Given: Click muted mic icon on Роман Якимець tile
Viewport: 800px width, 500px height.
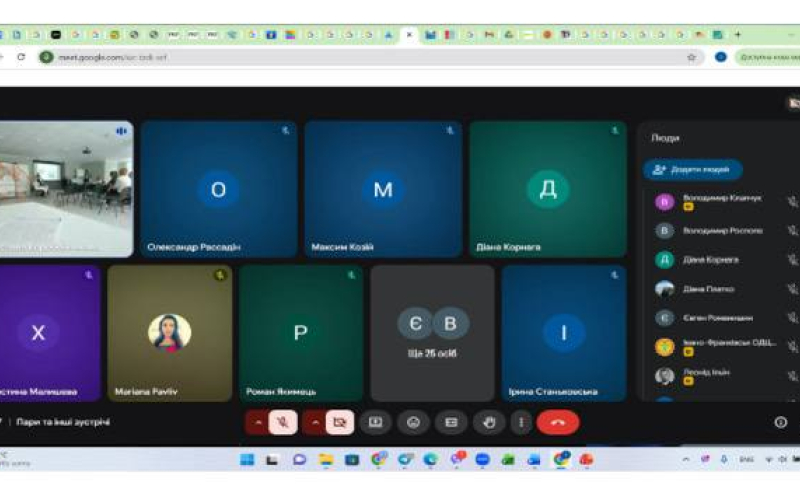Looking at the screenshot, I should (351, 275).
